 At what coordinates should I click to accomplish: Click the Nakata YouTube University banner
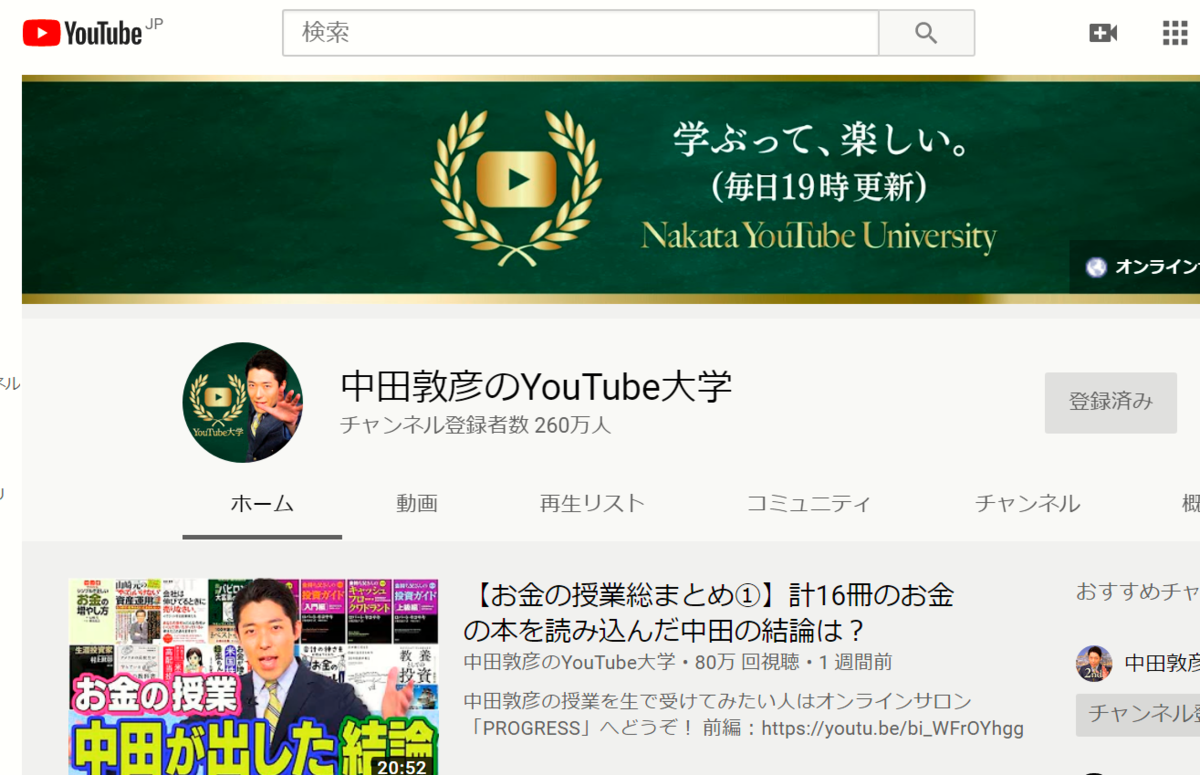click(x=611, y=189)
